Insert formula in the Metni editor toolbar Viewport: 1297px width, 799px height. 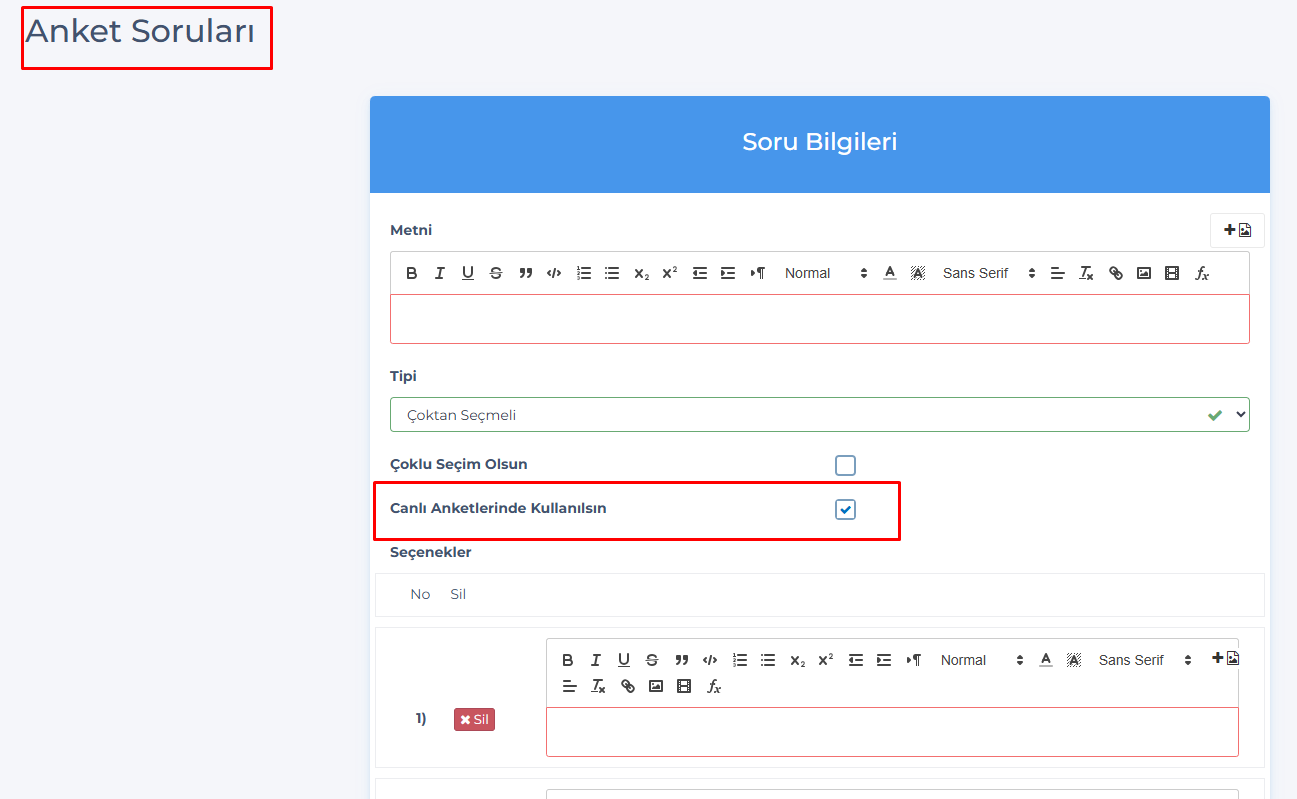(x=1202, y=273)
